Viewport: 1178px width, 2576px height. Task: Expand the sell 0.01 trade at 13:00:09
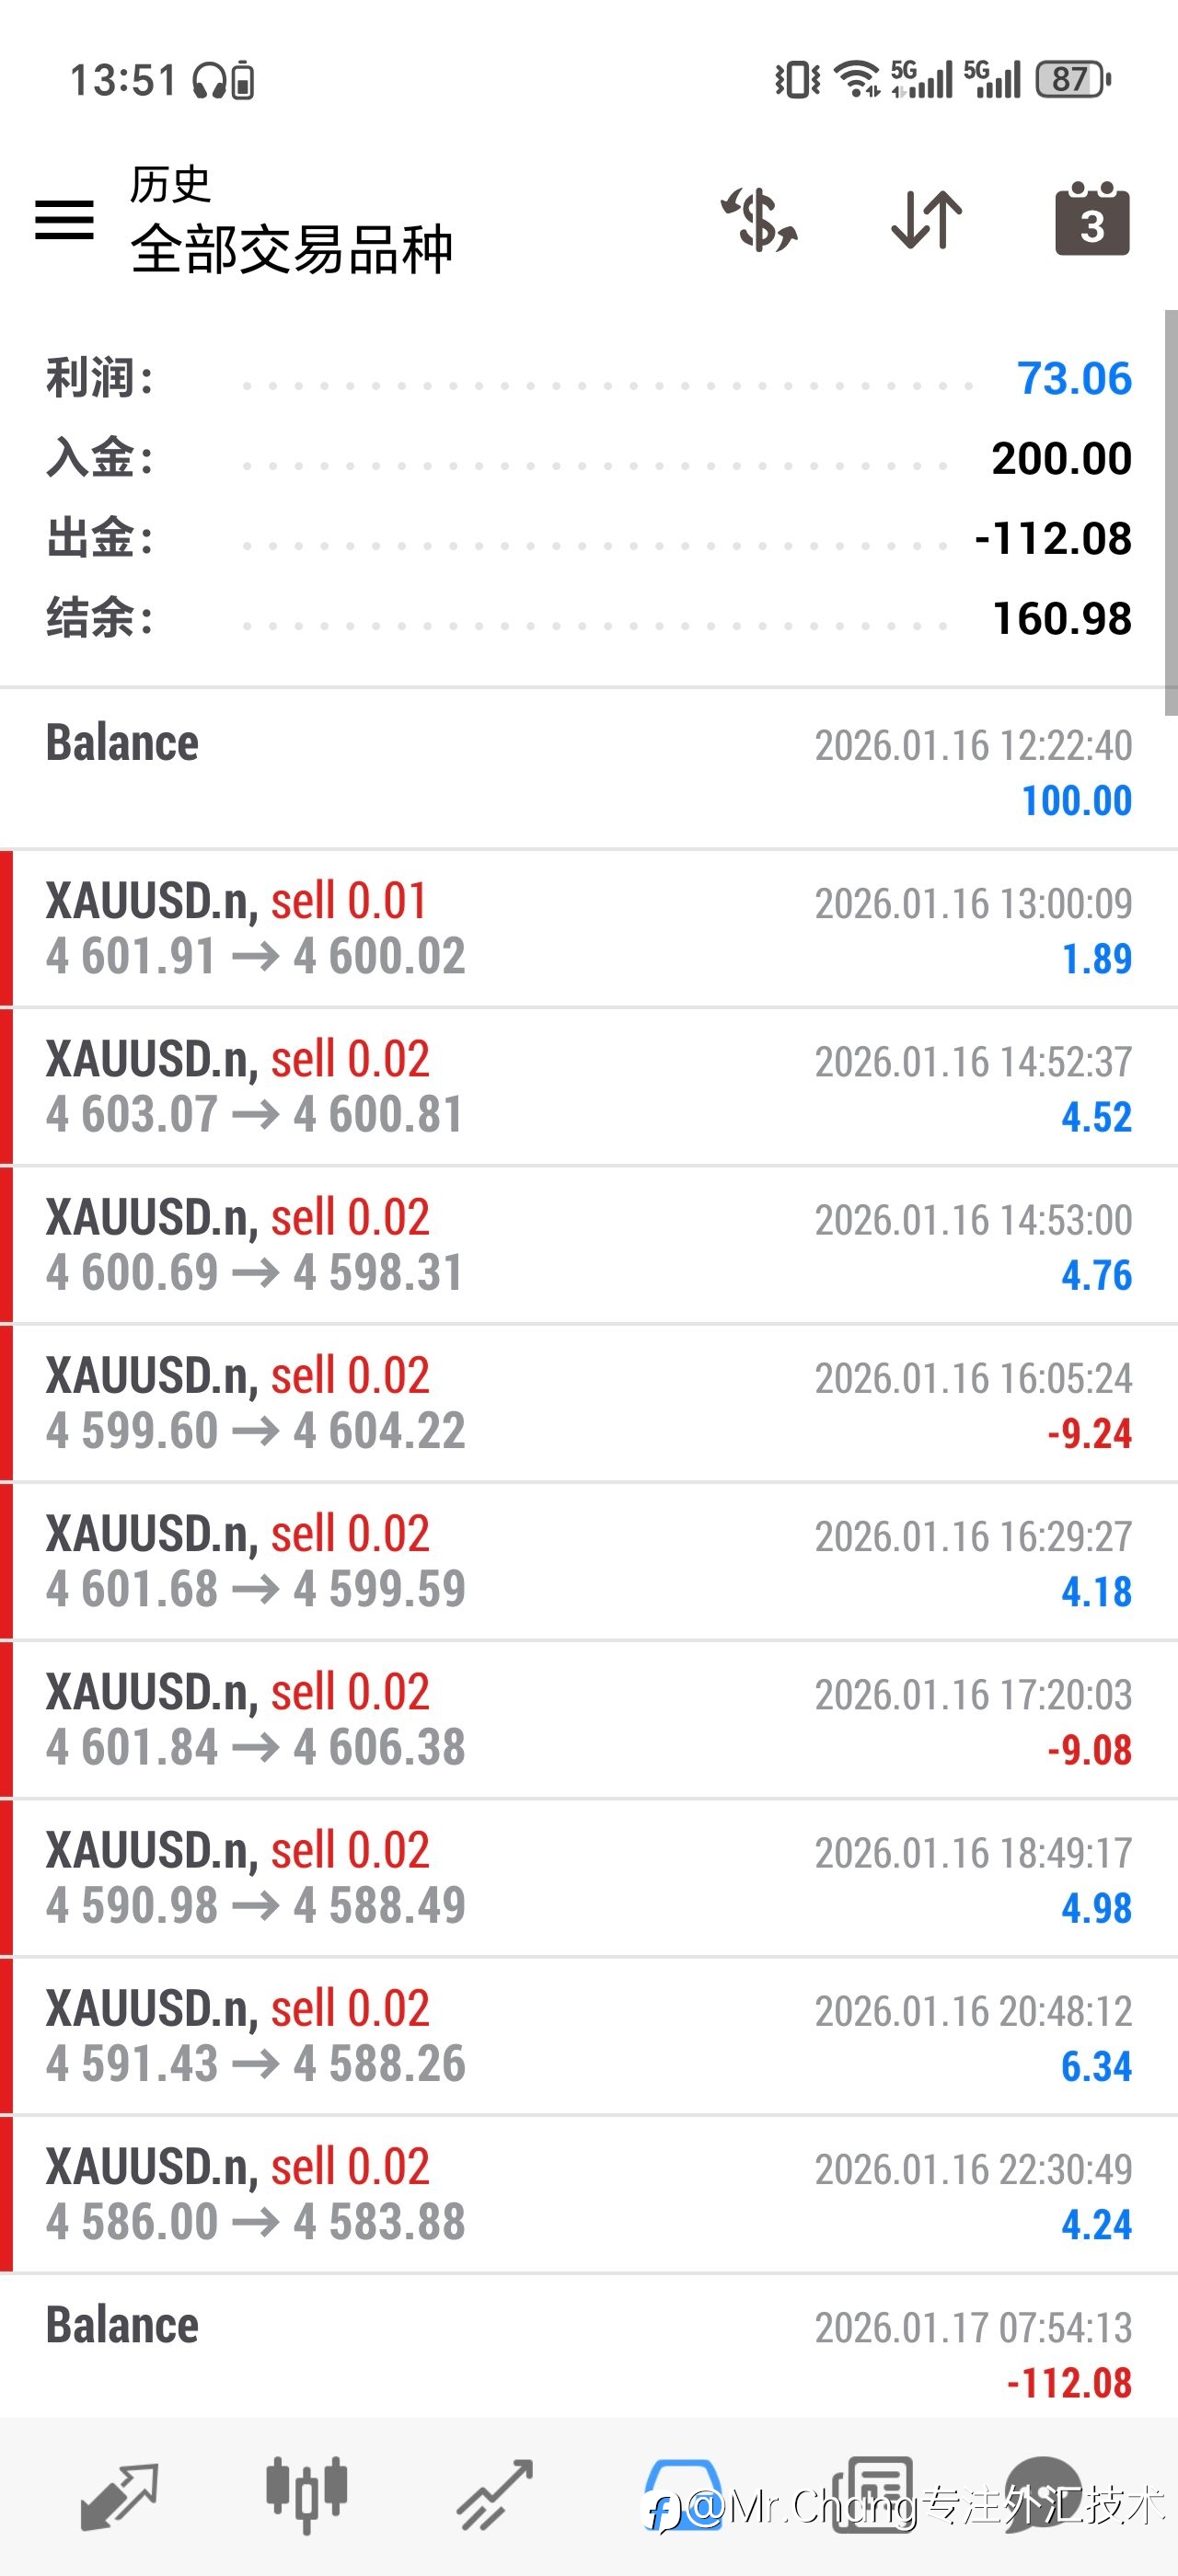(x=589, y=928)
